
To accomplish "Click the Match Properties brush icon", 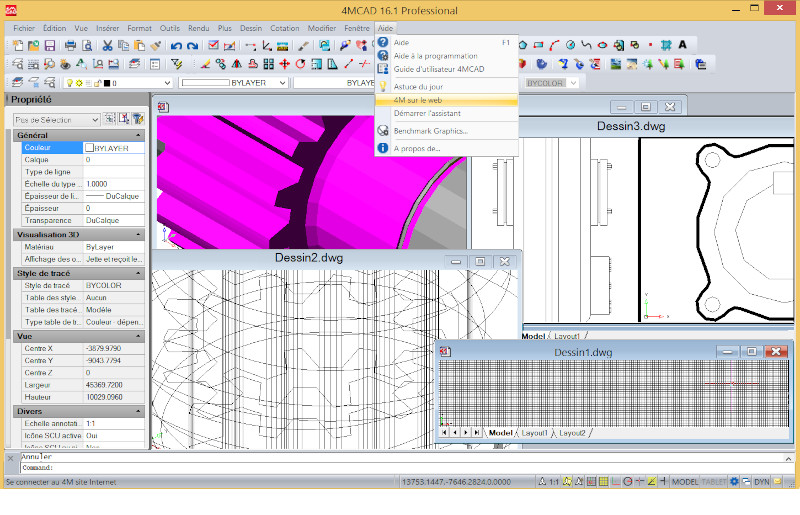I will pos(156,46).
